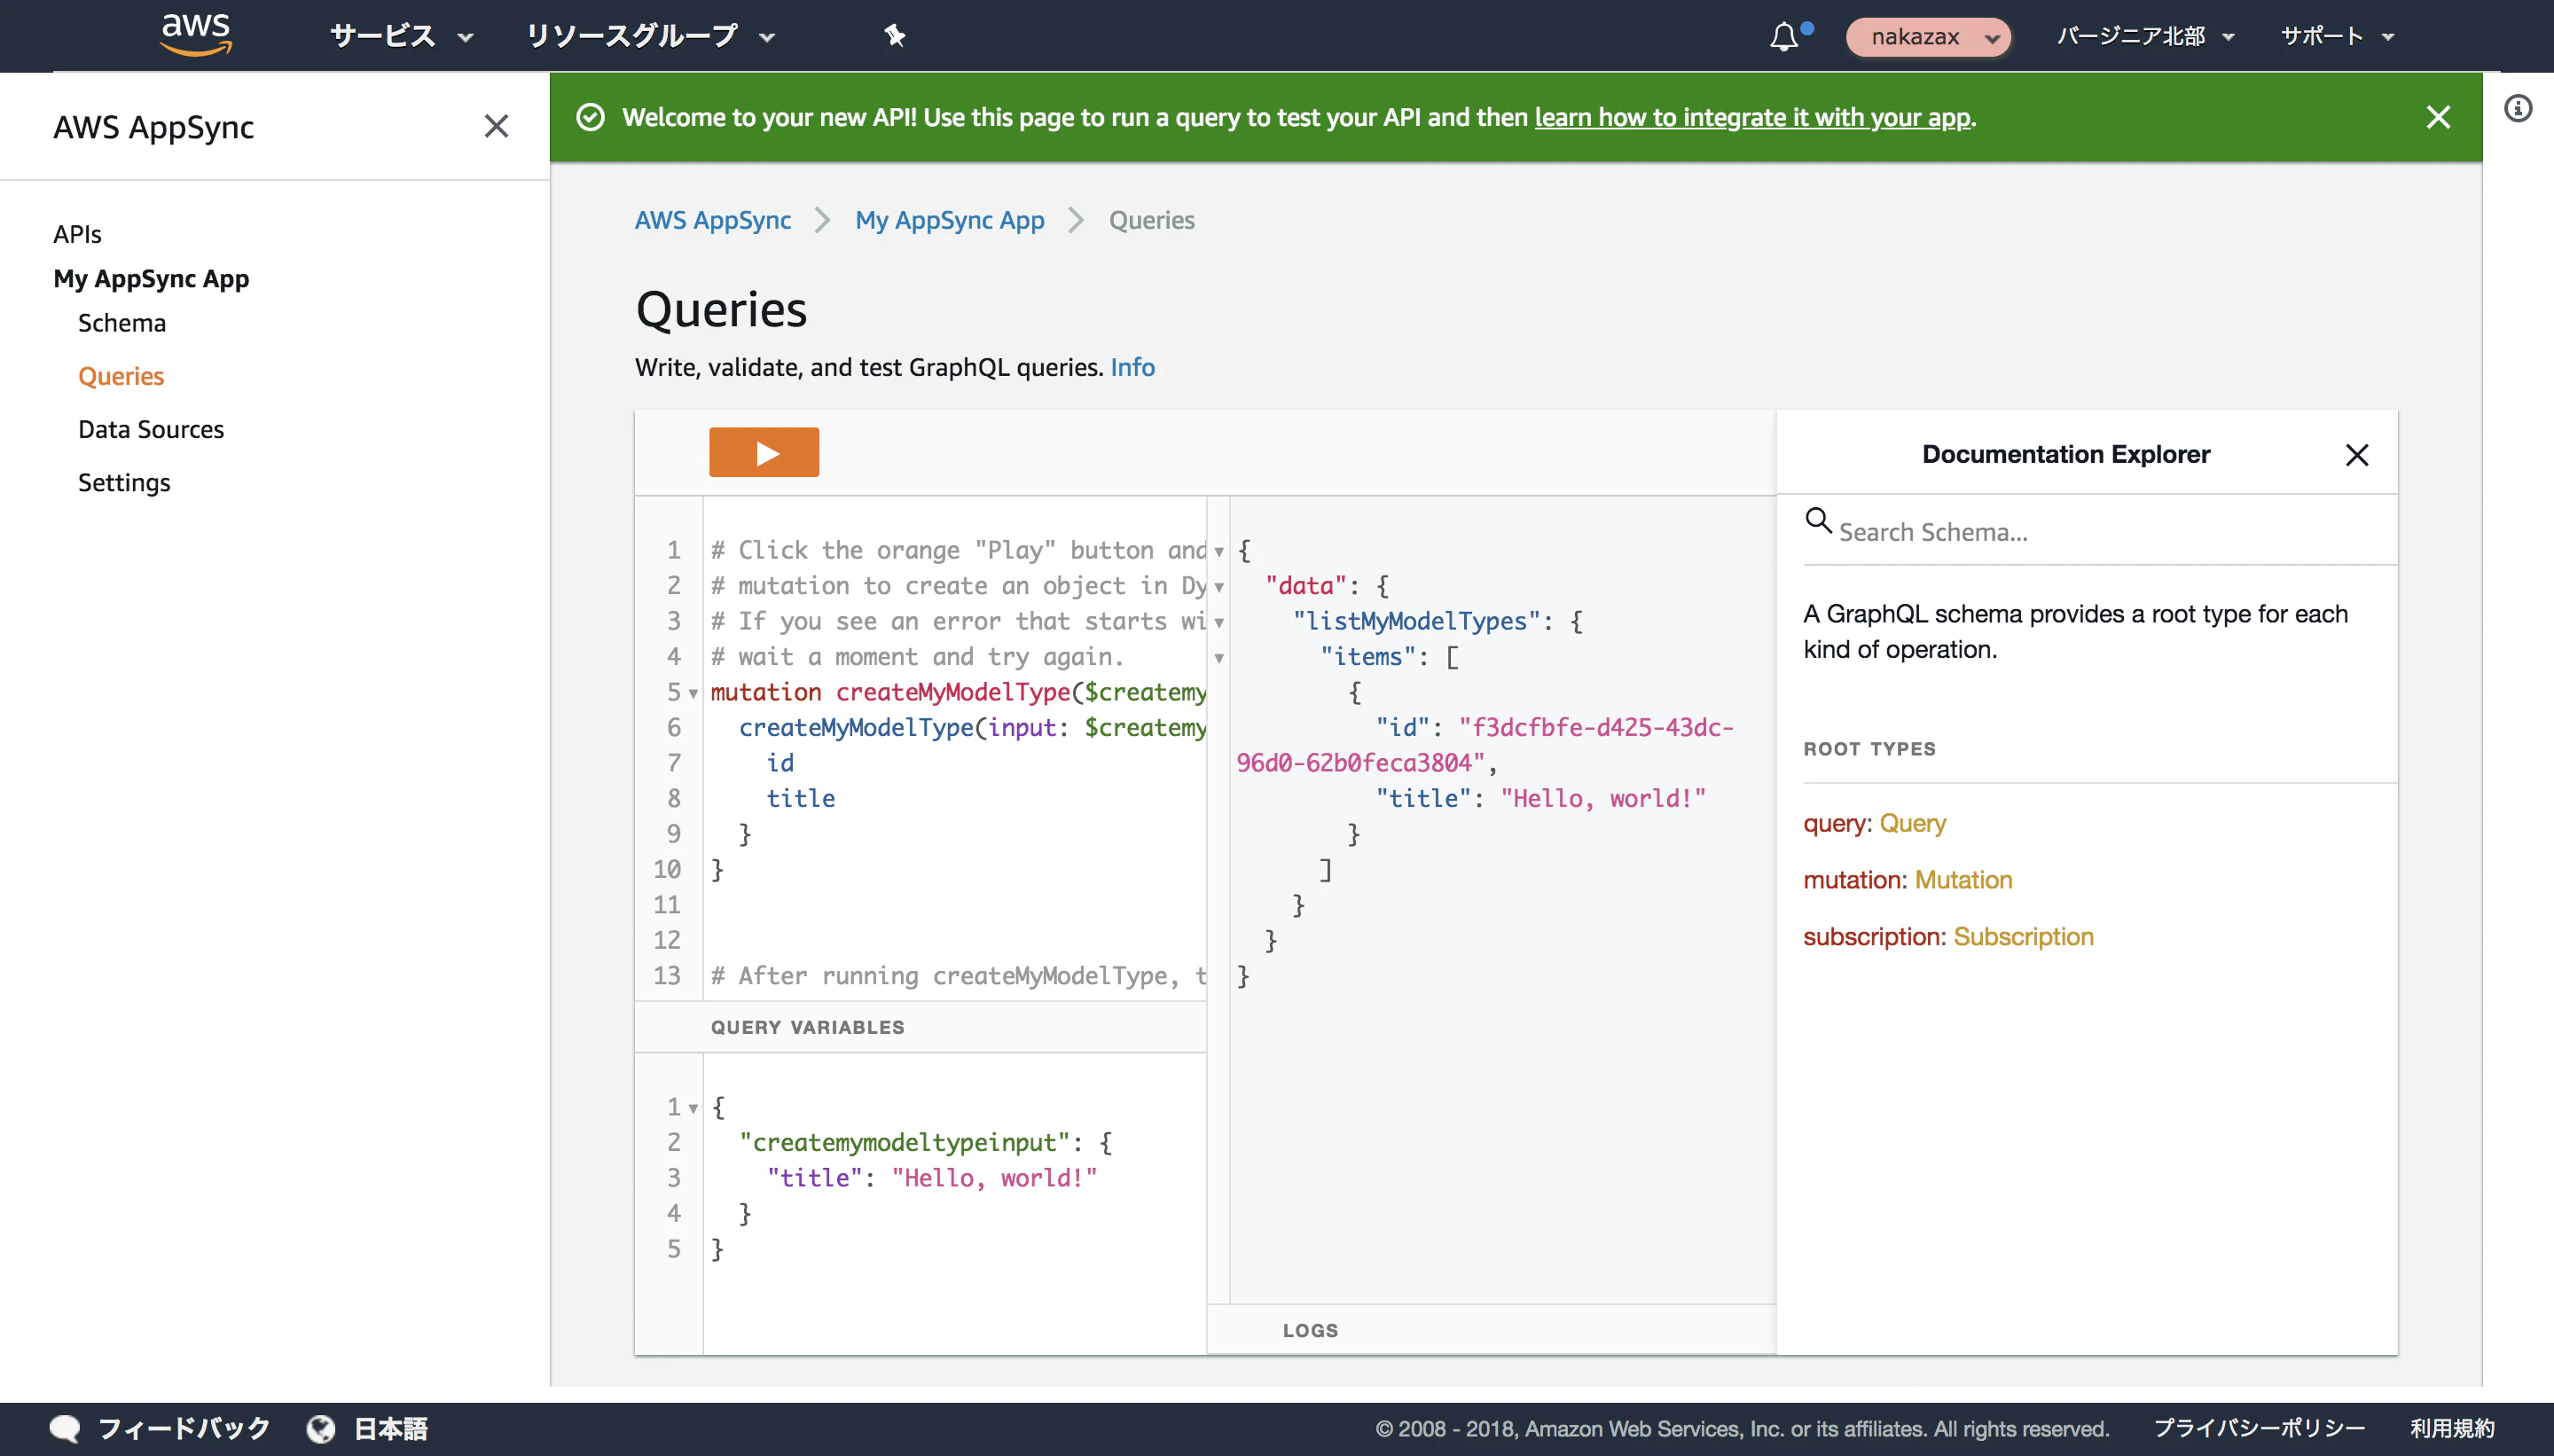Image resolution: width=2554 pixels, height=1456 pixels.
Task: Go to AWS AppSync breadcrumb
Action: pos(713,220)
